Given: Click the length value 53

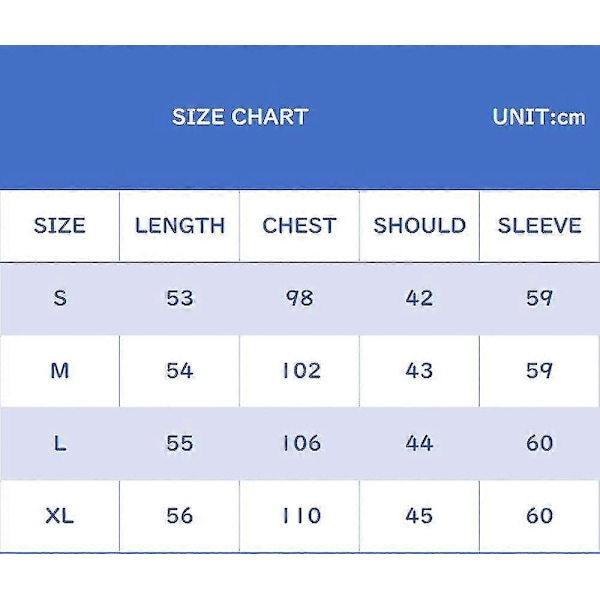Looking at the screenshot, I should [x=180, y=298].
